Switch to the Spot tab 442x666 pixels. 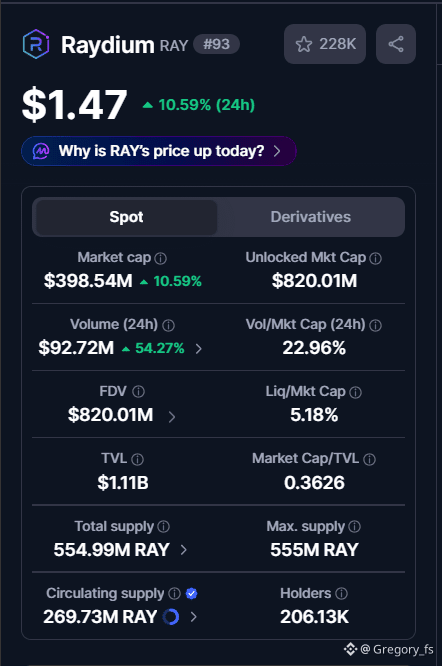coord(126,217)
